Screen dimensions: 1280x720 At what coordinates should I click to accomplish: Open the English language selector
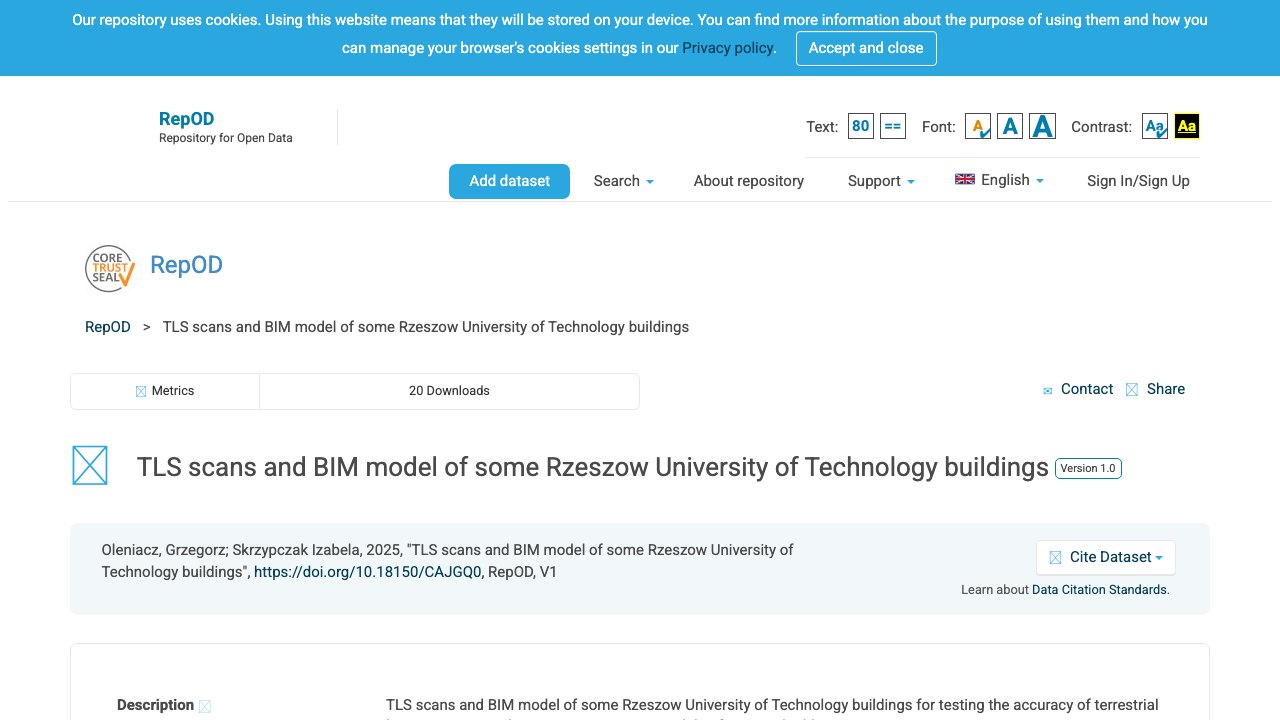click(x=1000, y=180)
